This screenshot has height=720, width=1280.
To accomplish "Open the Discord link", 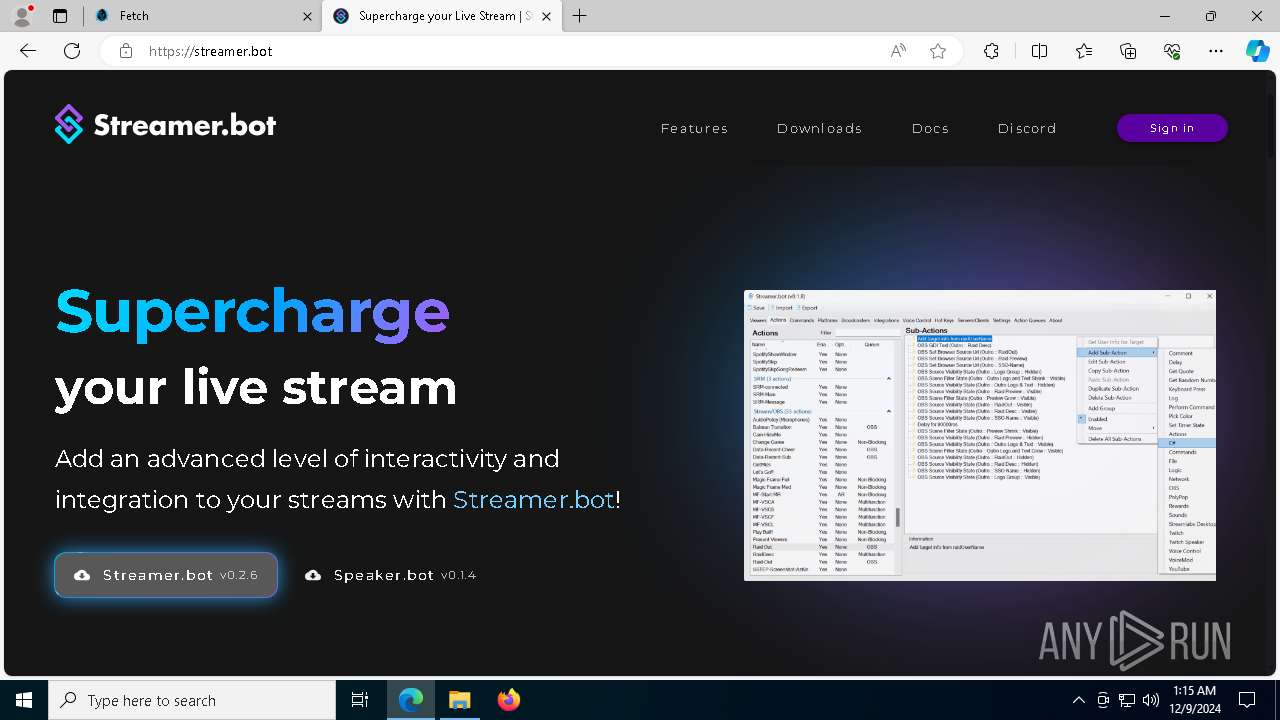I will tap(1027, 128).
